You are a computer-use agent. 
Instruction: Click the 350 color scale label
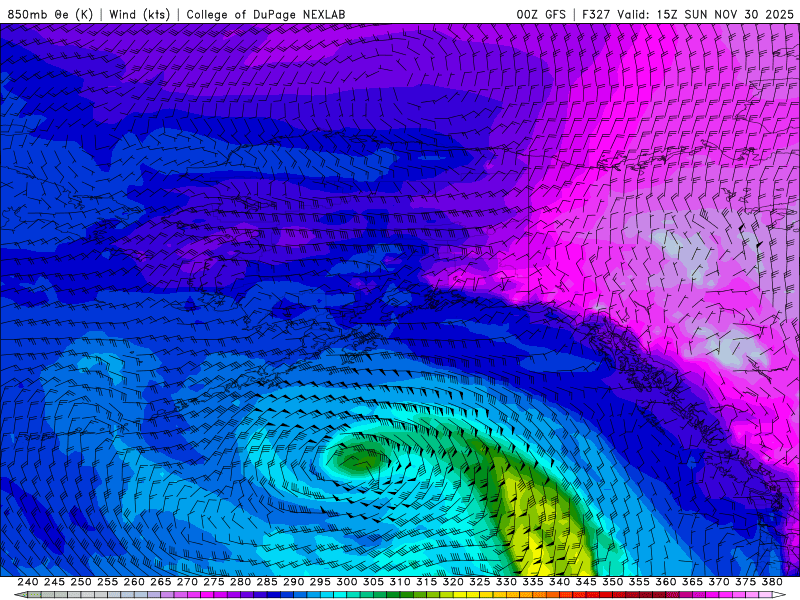(613, 582)
